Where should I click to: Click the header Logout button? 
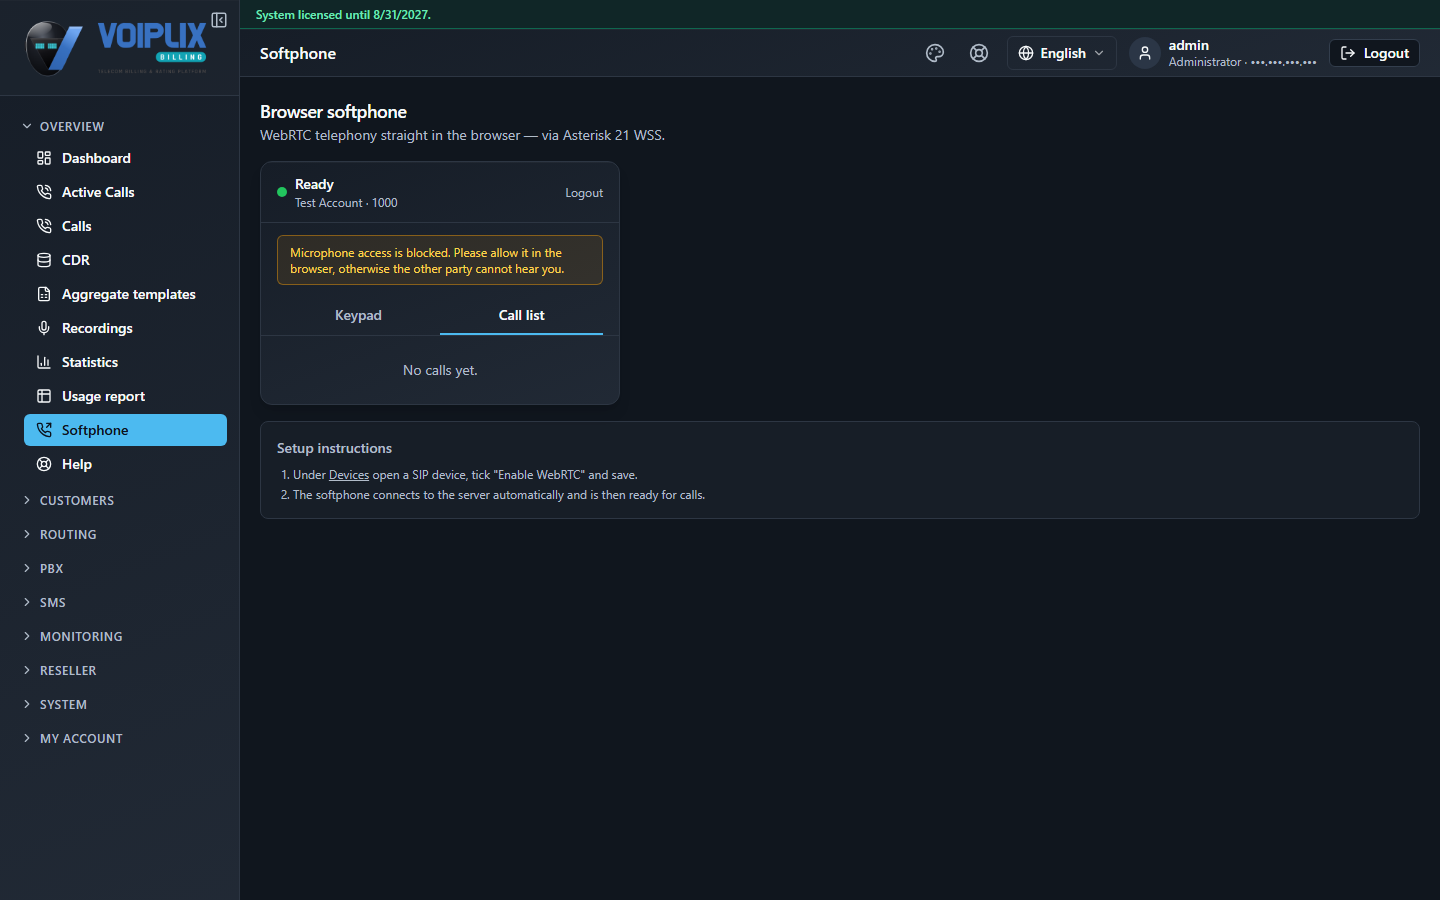(1374, 53)
